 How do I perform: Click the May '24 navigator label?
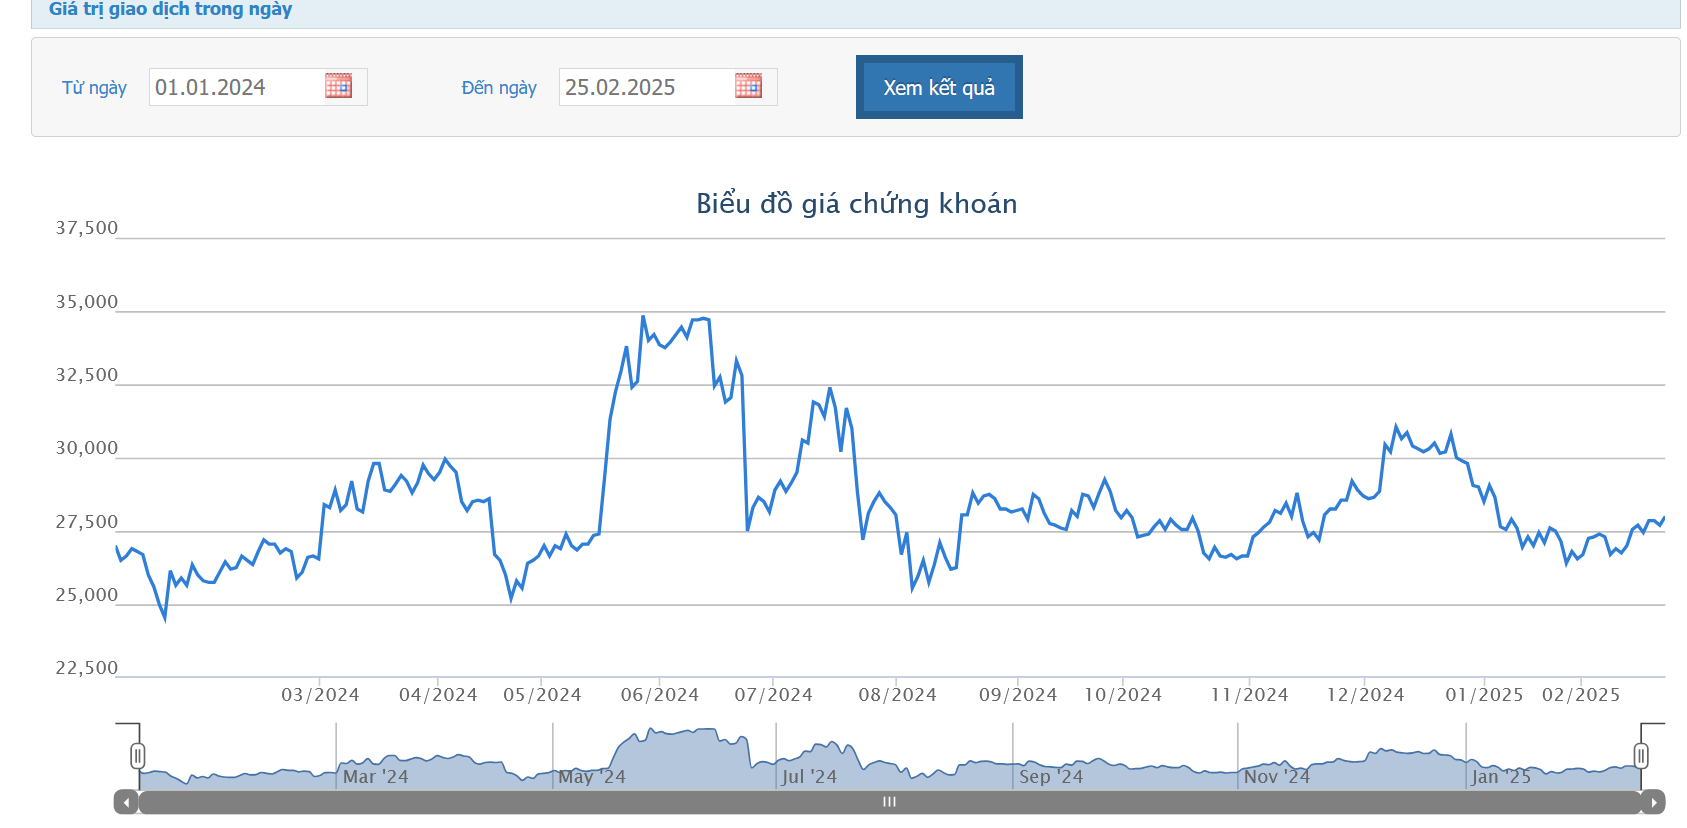point(592,777)
